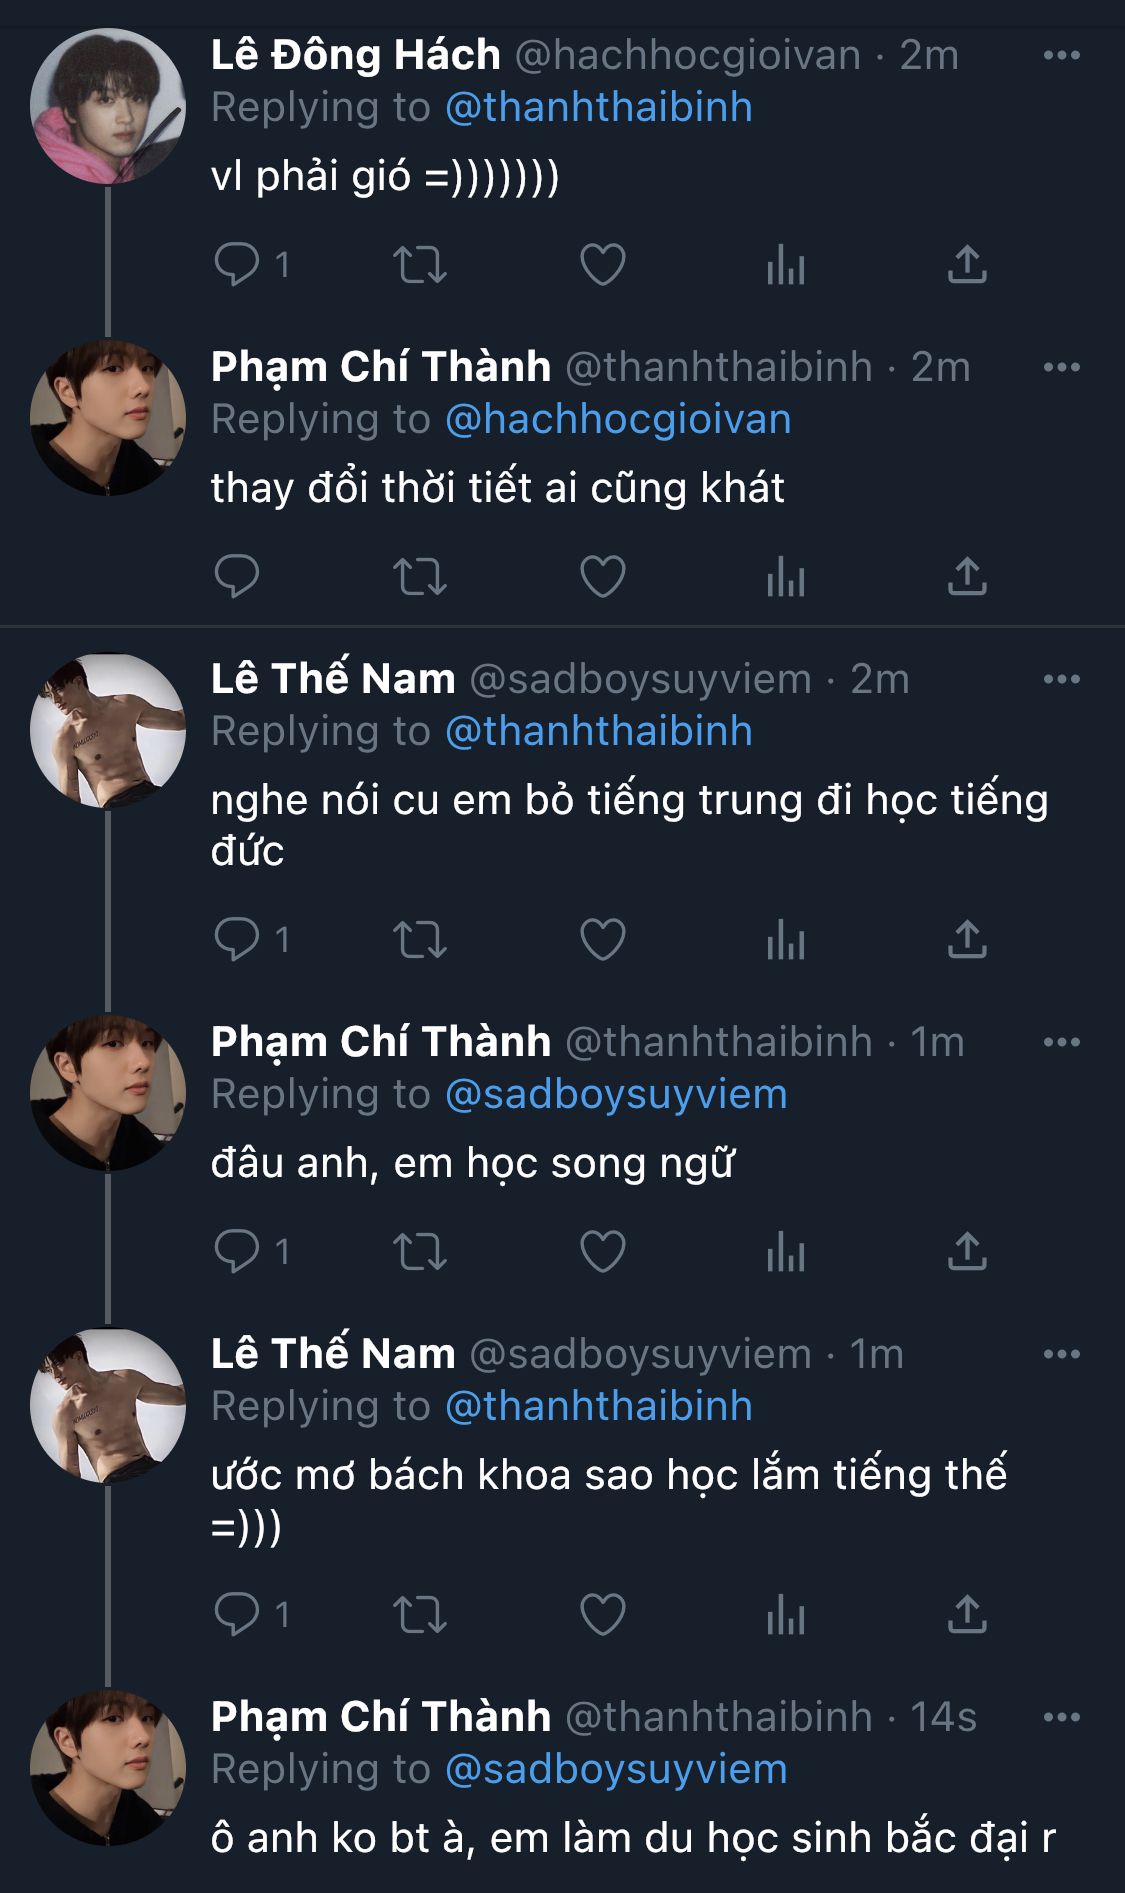Like the "đâu anh, em học song ngữ" tweet
The height and width of the screenshot is (1893, 1125).
tap(602, 1252)
